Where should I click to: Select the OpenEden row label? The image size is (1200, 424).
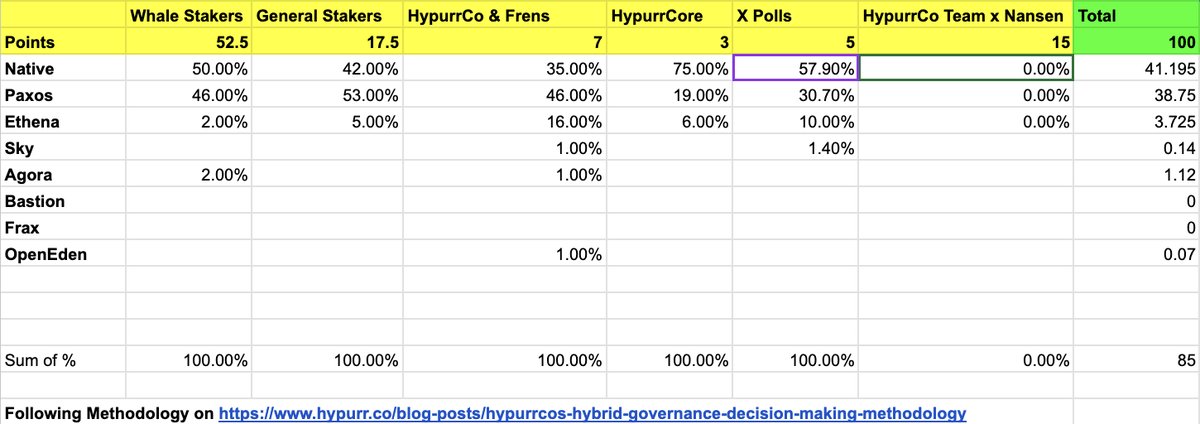(63, 254)
